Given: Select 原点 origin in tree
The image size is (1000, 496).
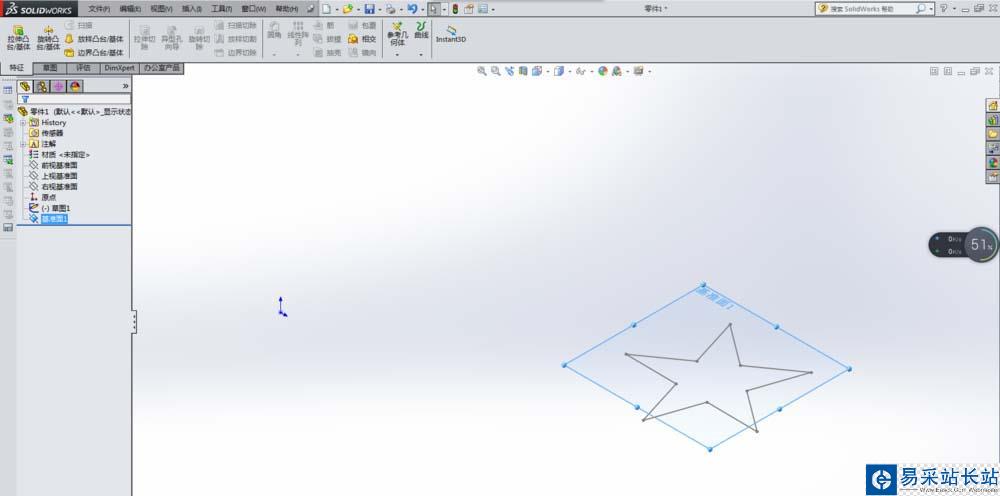Looking at the screenshot, I should point(48,198).
